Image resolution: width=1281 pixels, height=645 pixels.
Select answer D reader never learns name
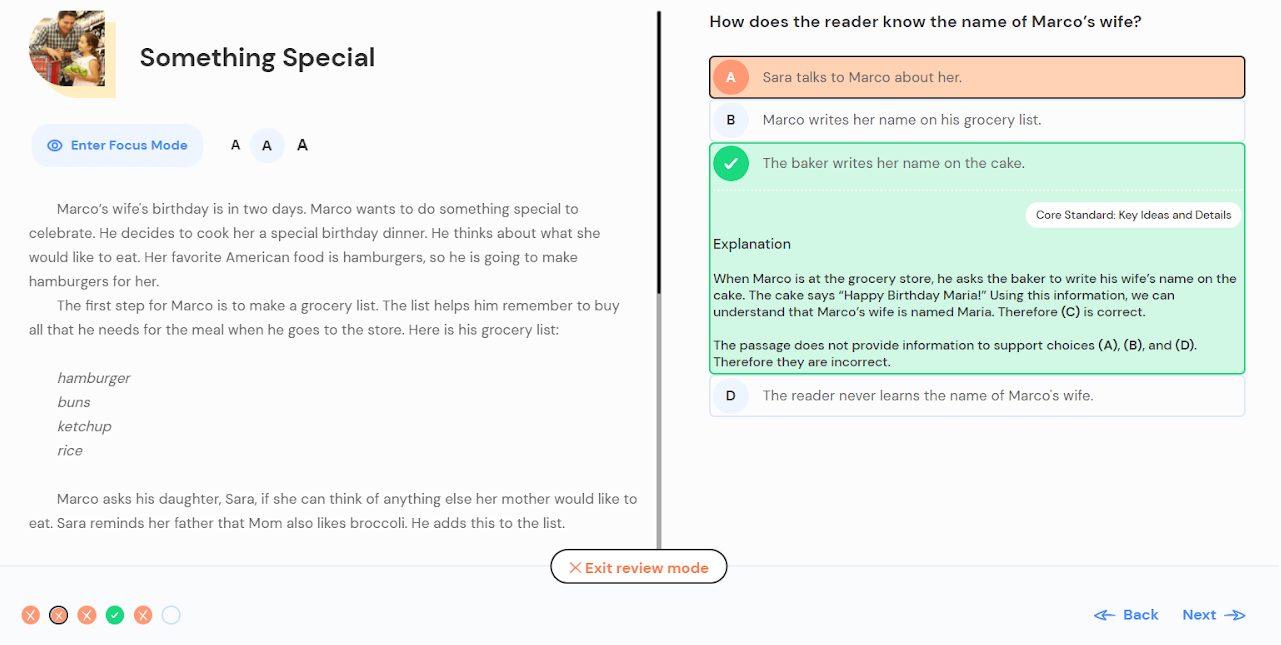click(977, 396)
